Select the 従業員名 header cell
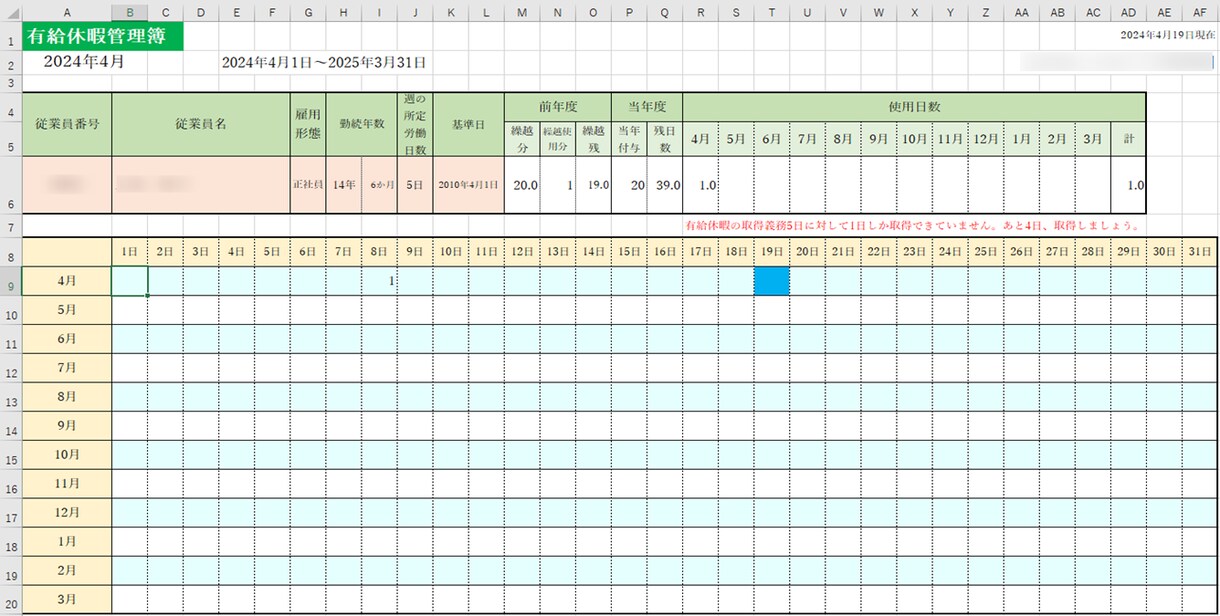 [x=201, y=125]
